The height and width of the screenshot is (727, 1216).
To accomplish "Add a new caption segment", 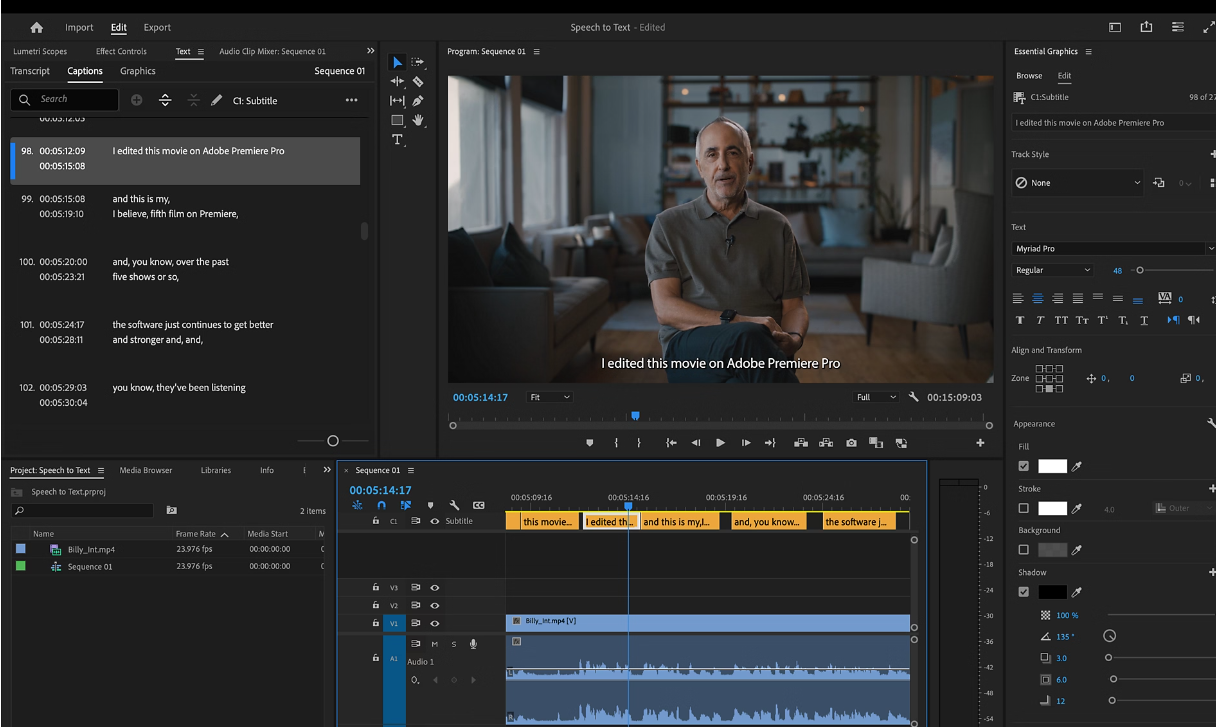I will [137, 100].
